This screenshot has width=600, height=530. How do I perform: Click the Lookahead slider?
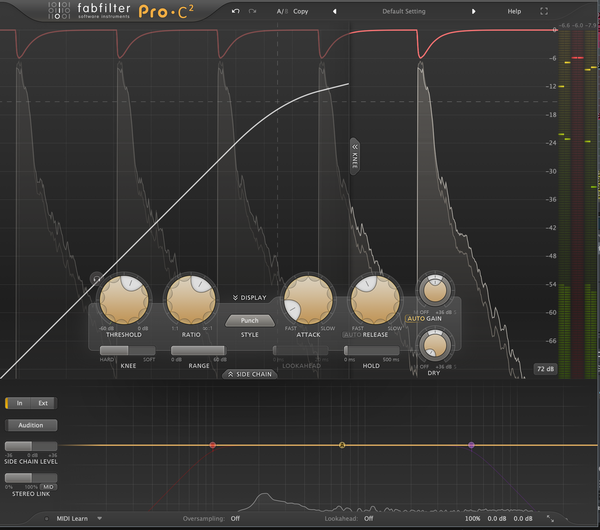point(300,350)
